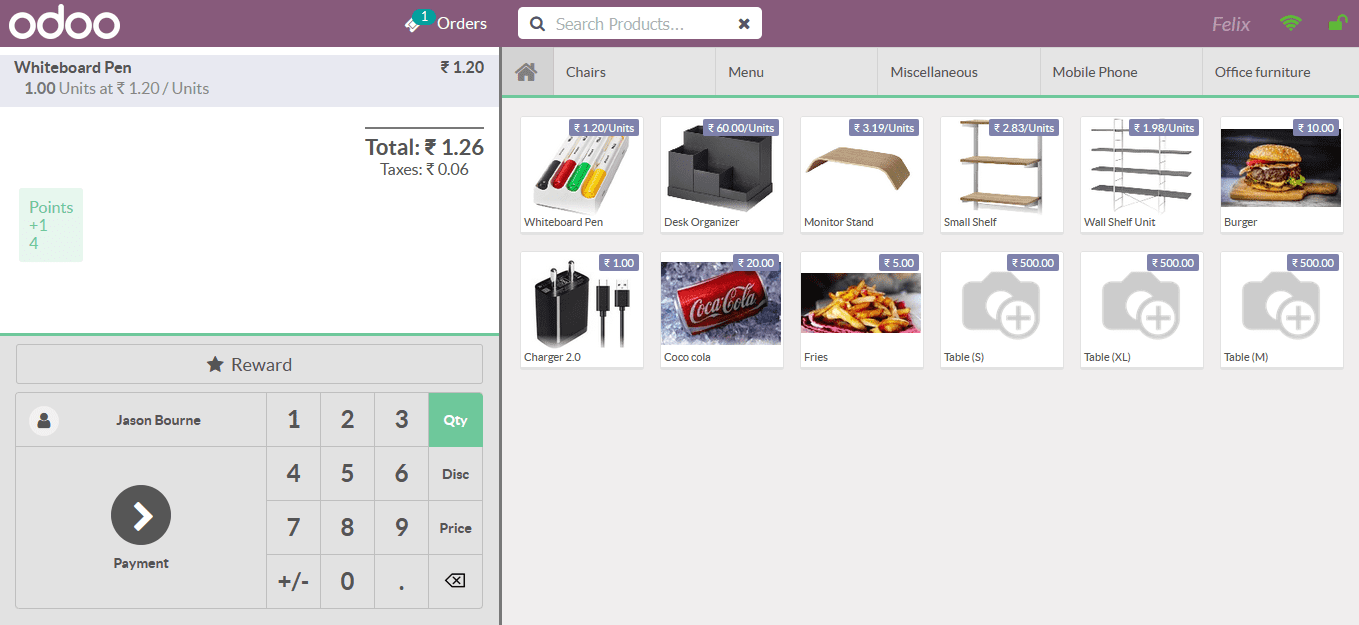Add image placeholder Table (XL) product

(x=1142, y=310)
